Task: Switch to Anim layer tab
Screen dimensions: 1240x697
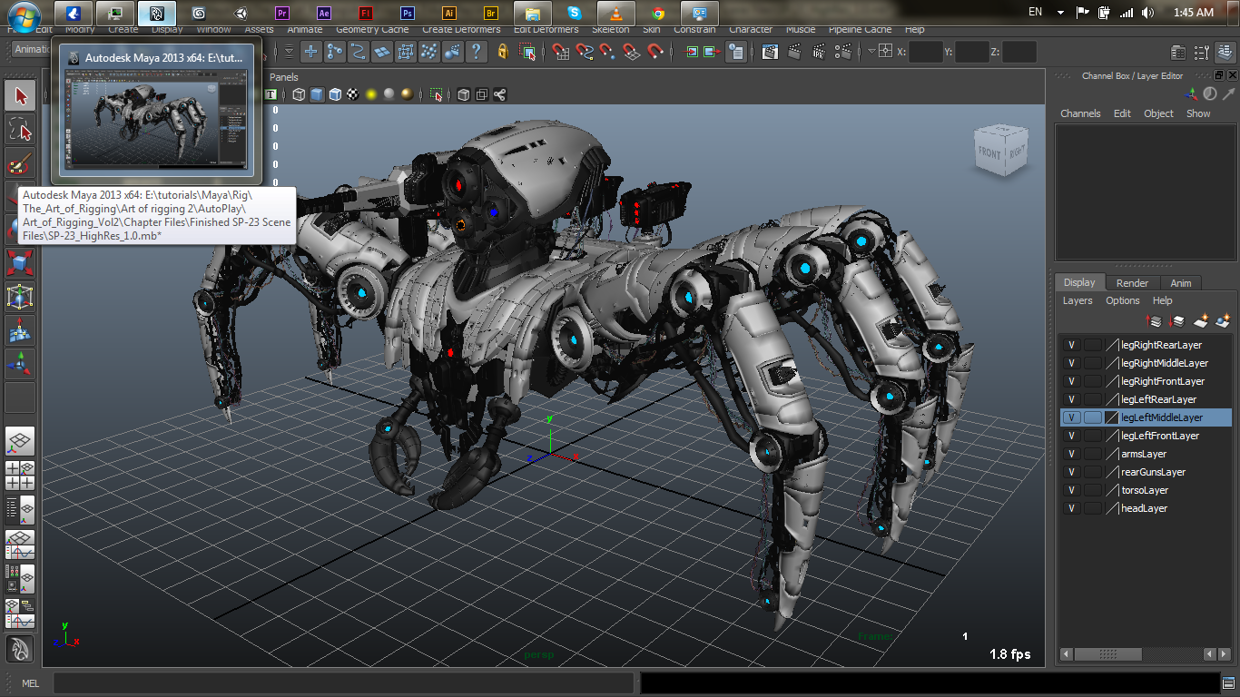Action: tap(1181, 283)
